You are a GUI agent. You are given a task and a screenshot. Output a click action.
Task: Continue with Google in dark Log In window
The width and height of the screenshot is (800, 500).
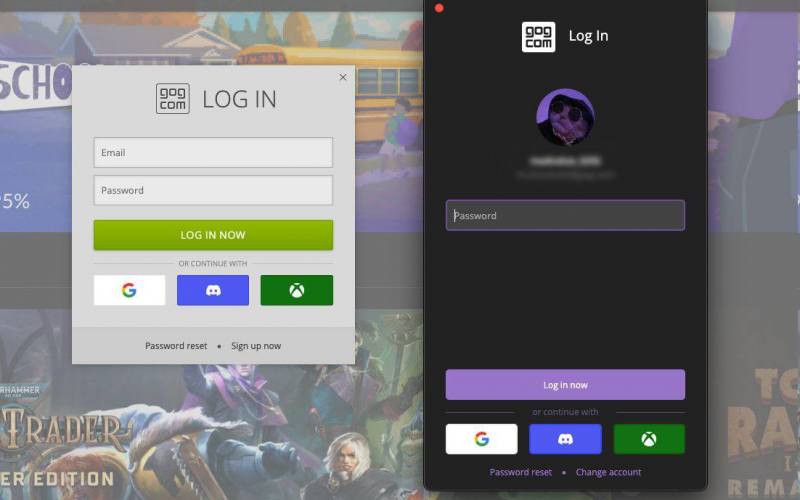482,439
